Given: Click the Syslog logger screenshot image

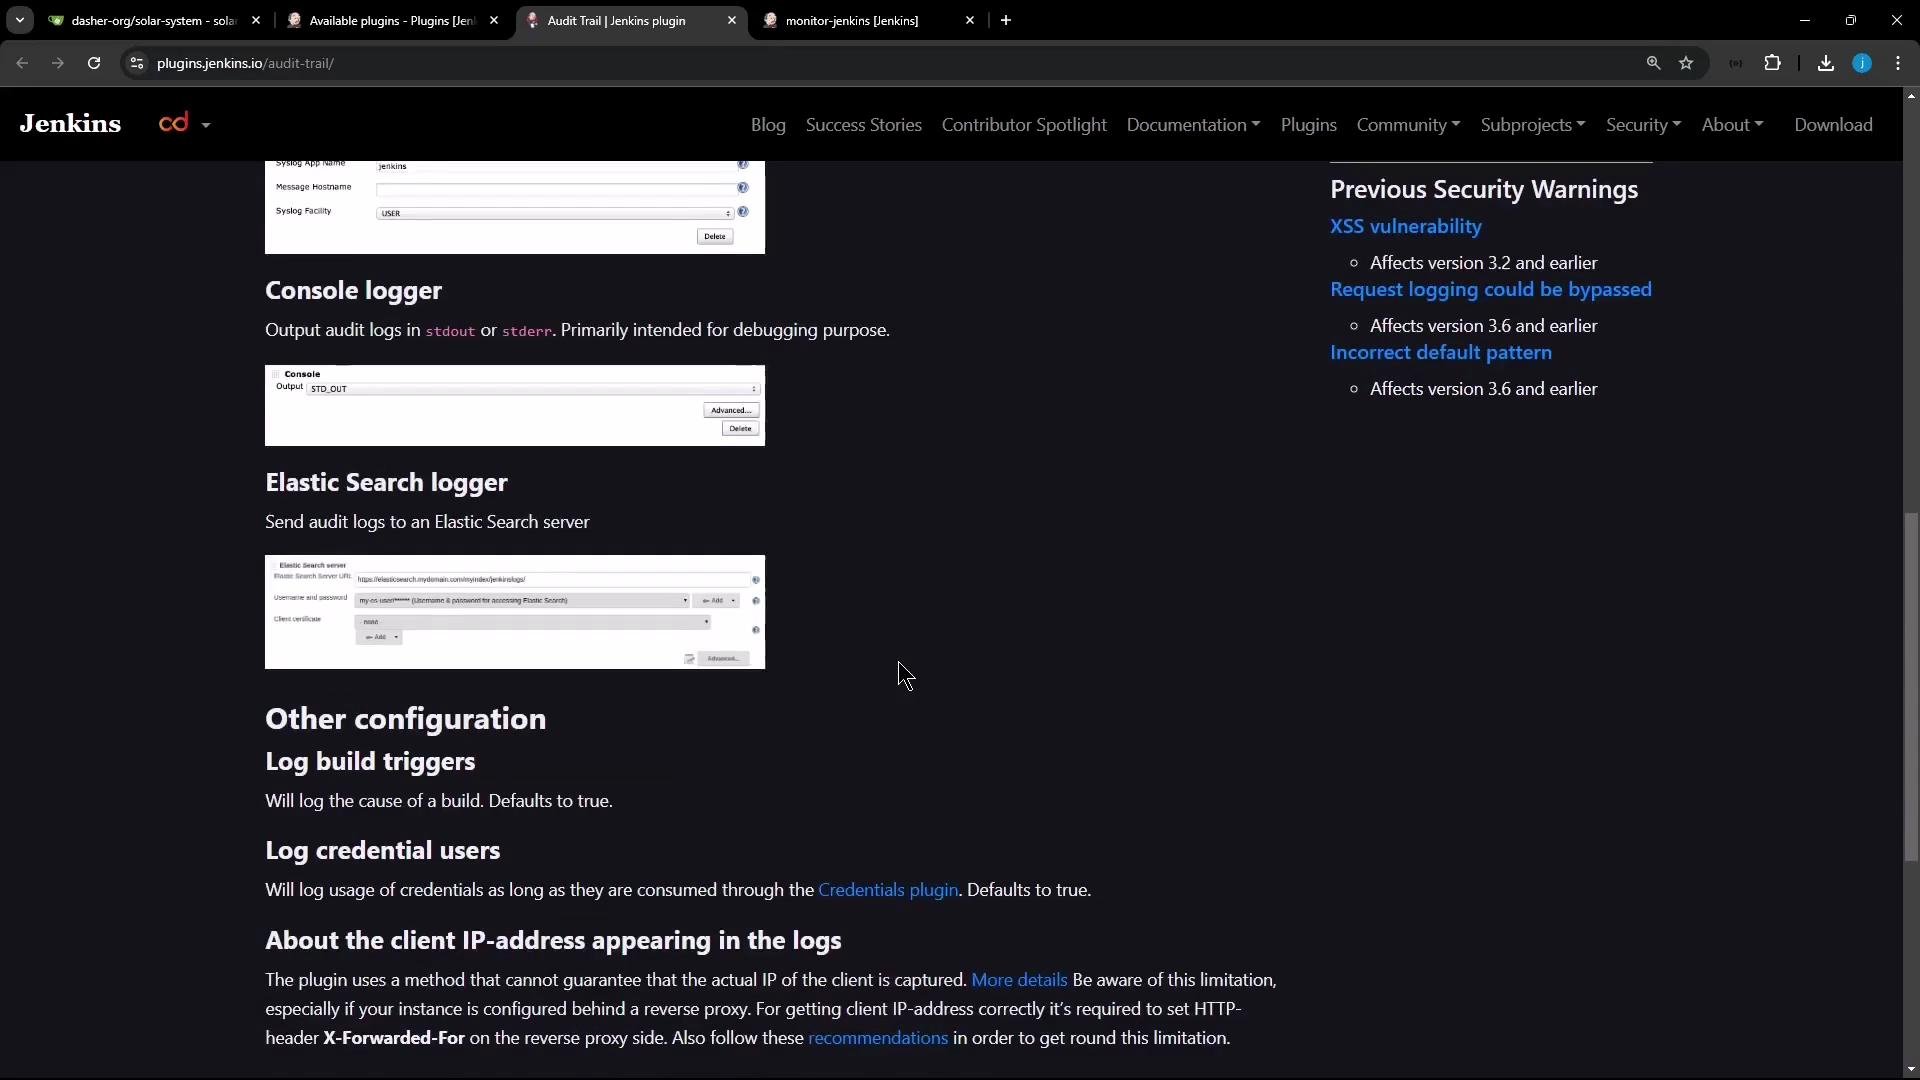Looking at the screenshot, I should pyautogui.click(x=515, y=207).
